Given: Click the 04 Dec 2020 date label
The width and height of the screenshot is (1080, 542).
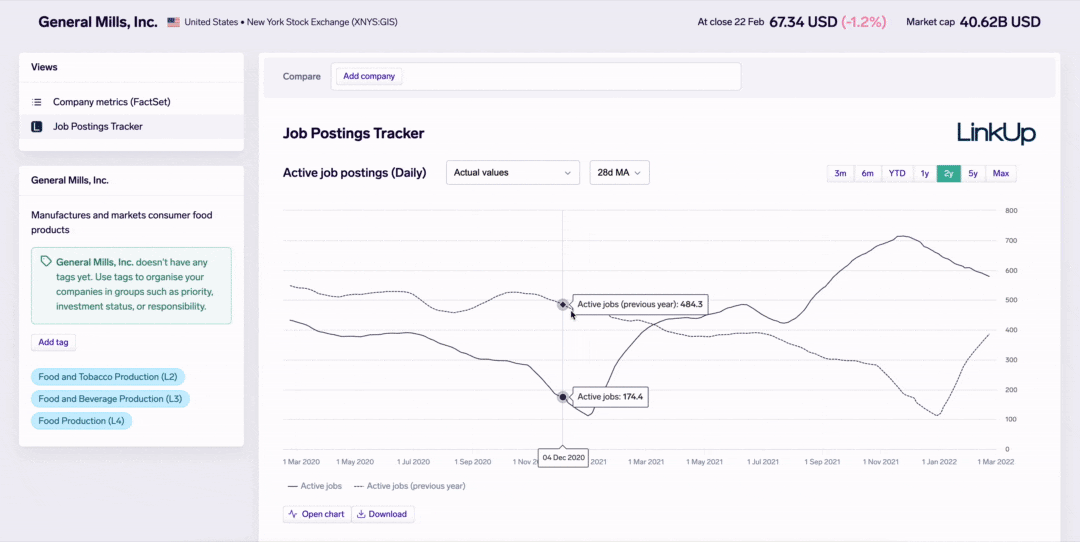Looking at the screenshot, I should coord(563,457).
